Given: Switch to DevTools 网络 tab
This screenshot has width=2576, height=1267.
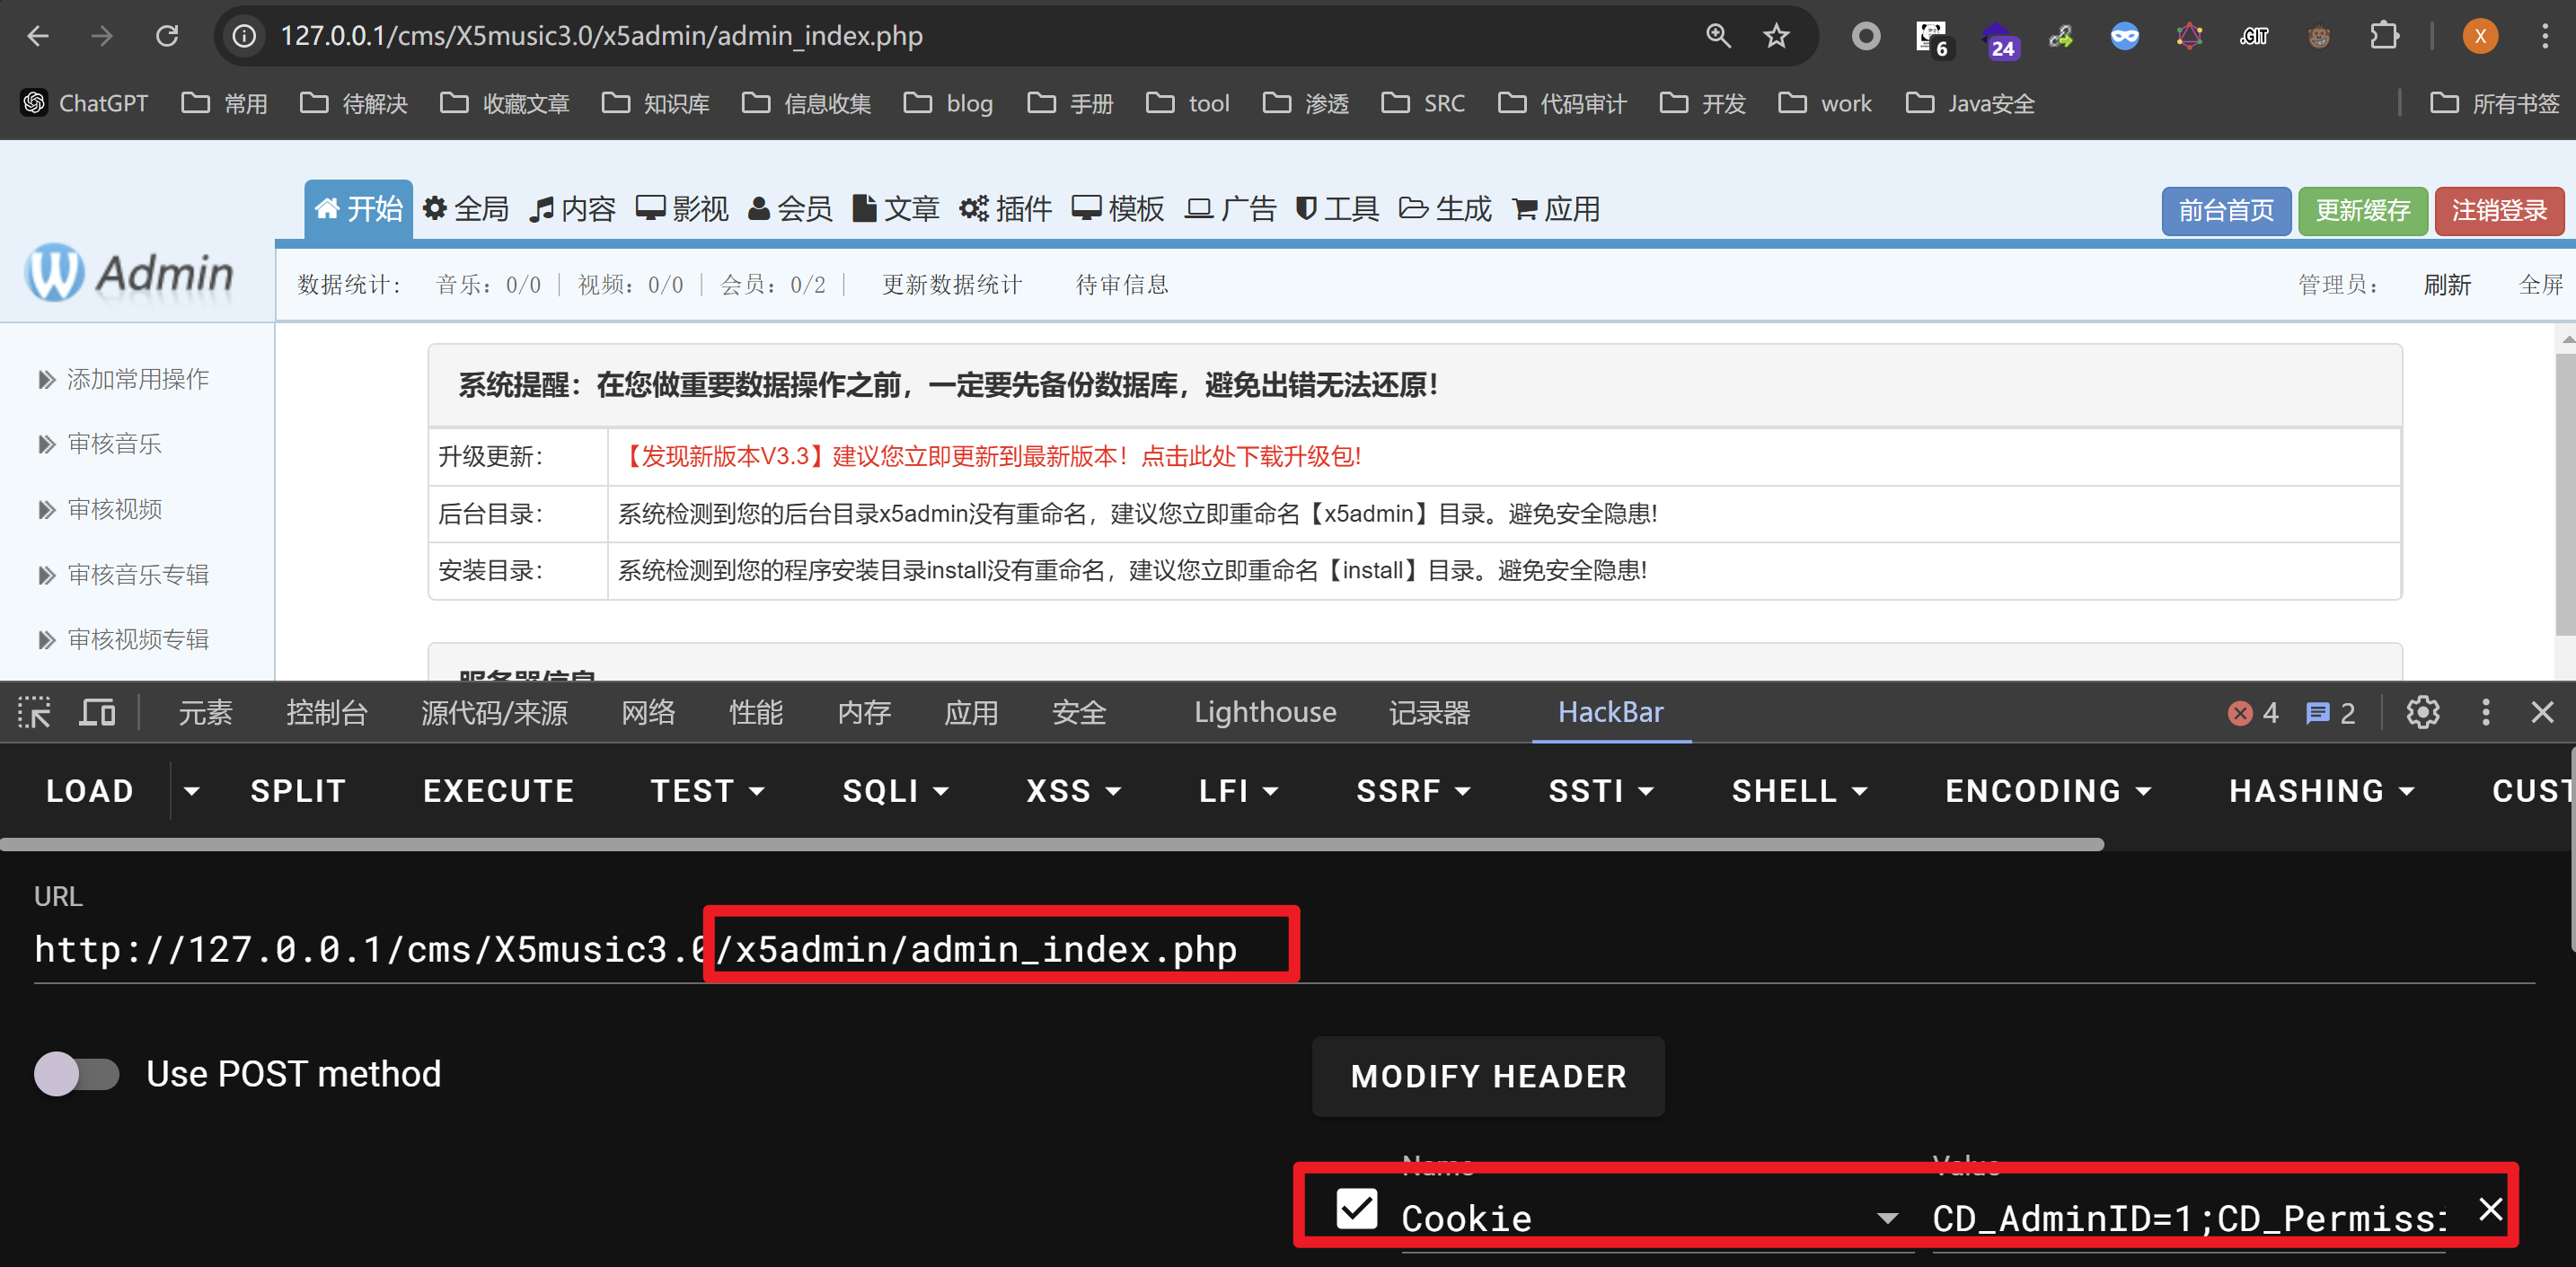Looking at the screenshot, I should click(x=648, y=712).
